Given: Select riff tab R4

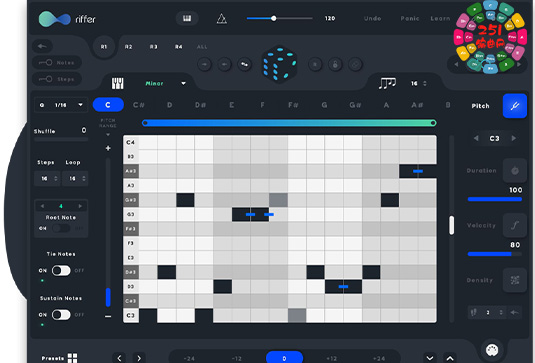Looking at the screenshot, I should (178, 47).
